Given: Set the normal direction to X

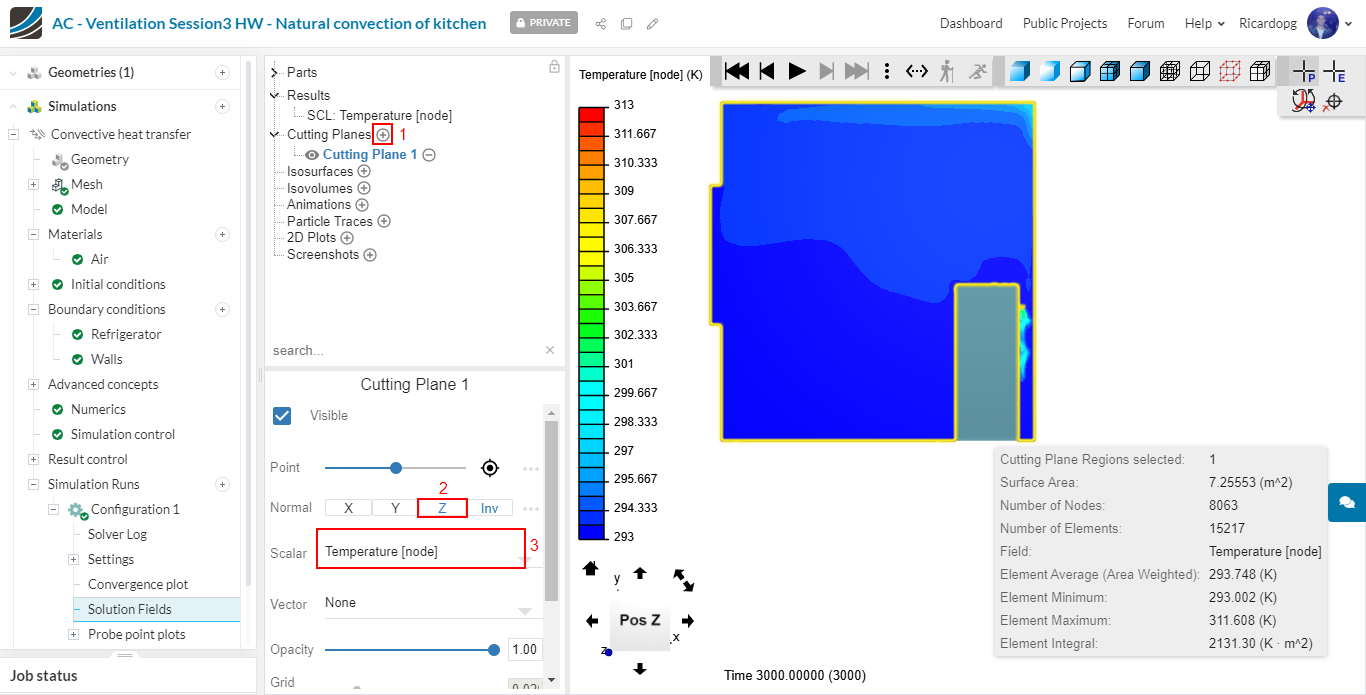Looking at the screenshot, I should pyautogui.click(x=348, y=508).
